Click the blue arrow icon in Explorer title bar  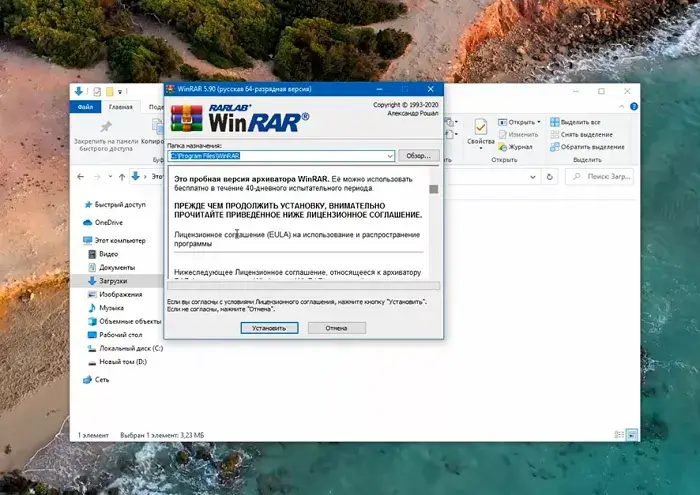point(79,92)
